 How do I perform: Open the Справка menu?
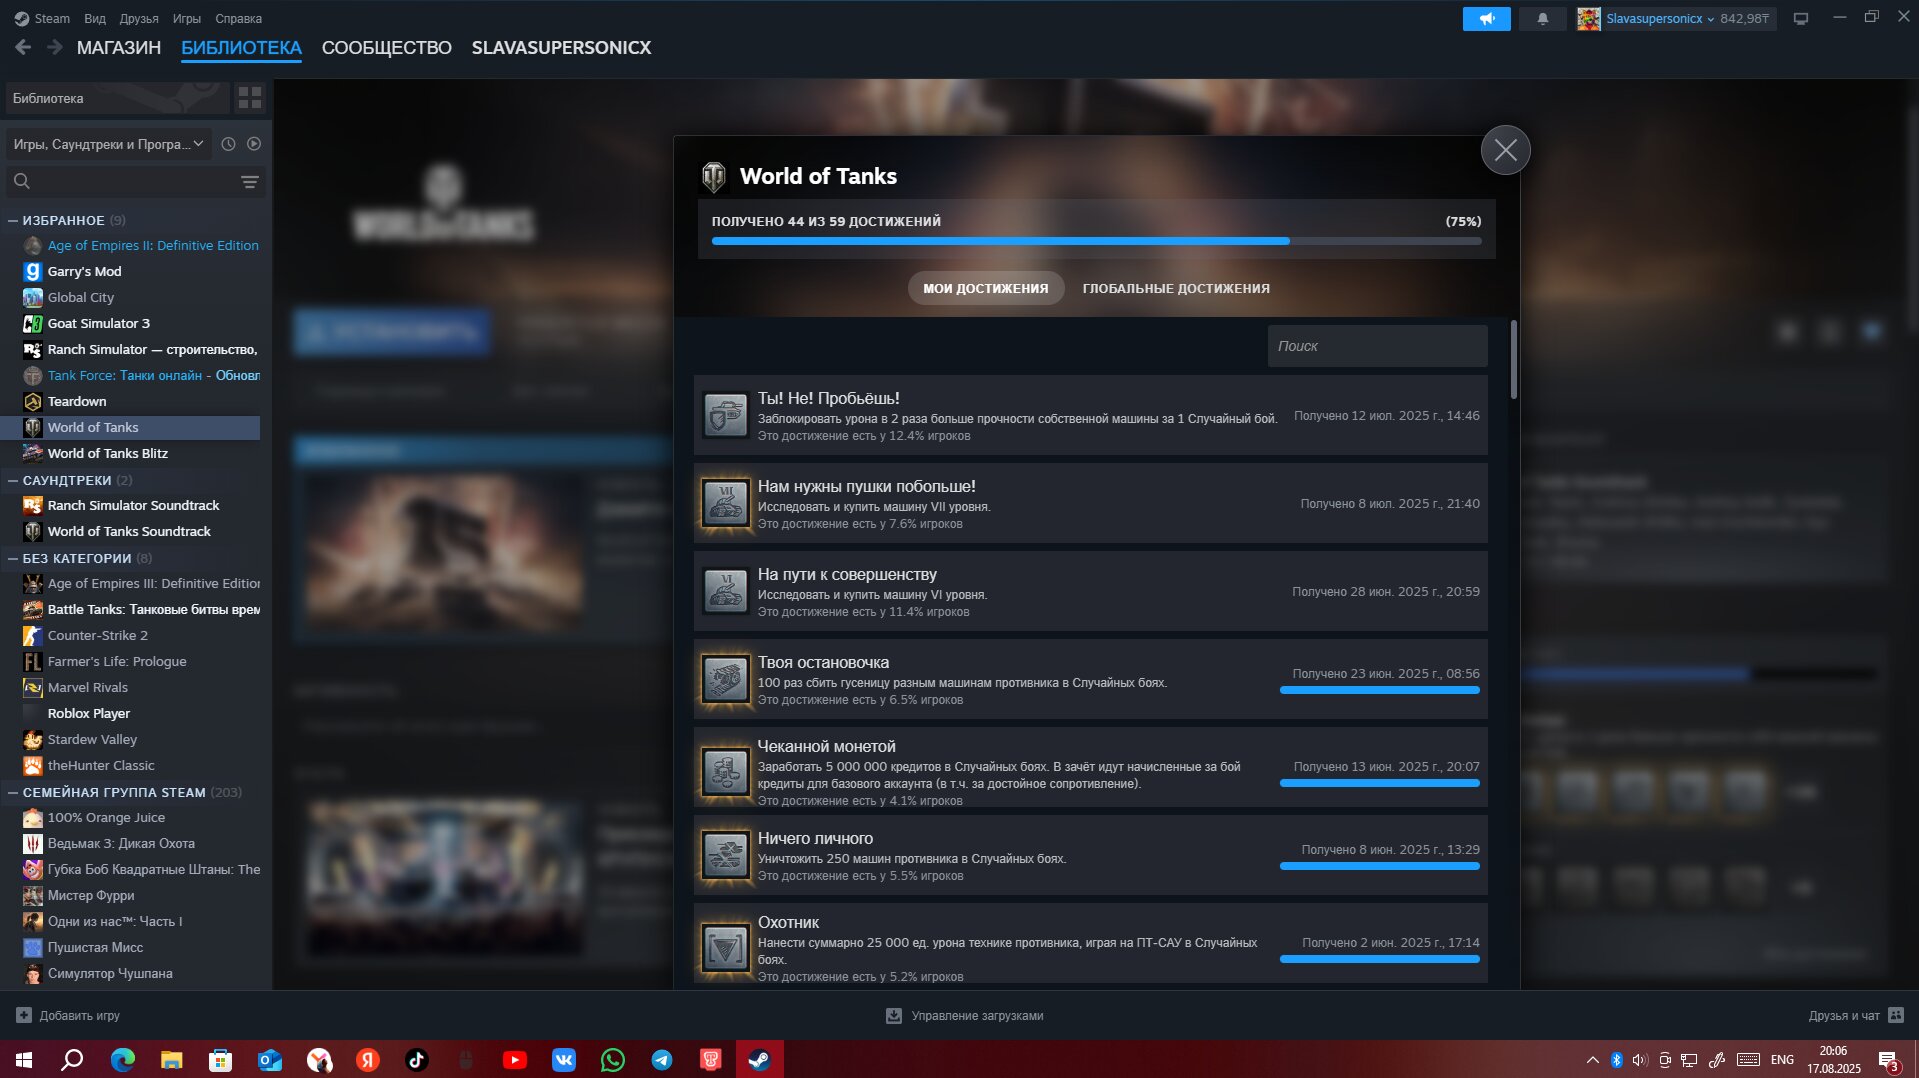238,18
